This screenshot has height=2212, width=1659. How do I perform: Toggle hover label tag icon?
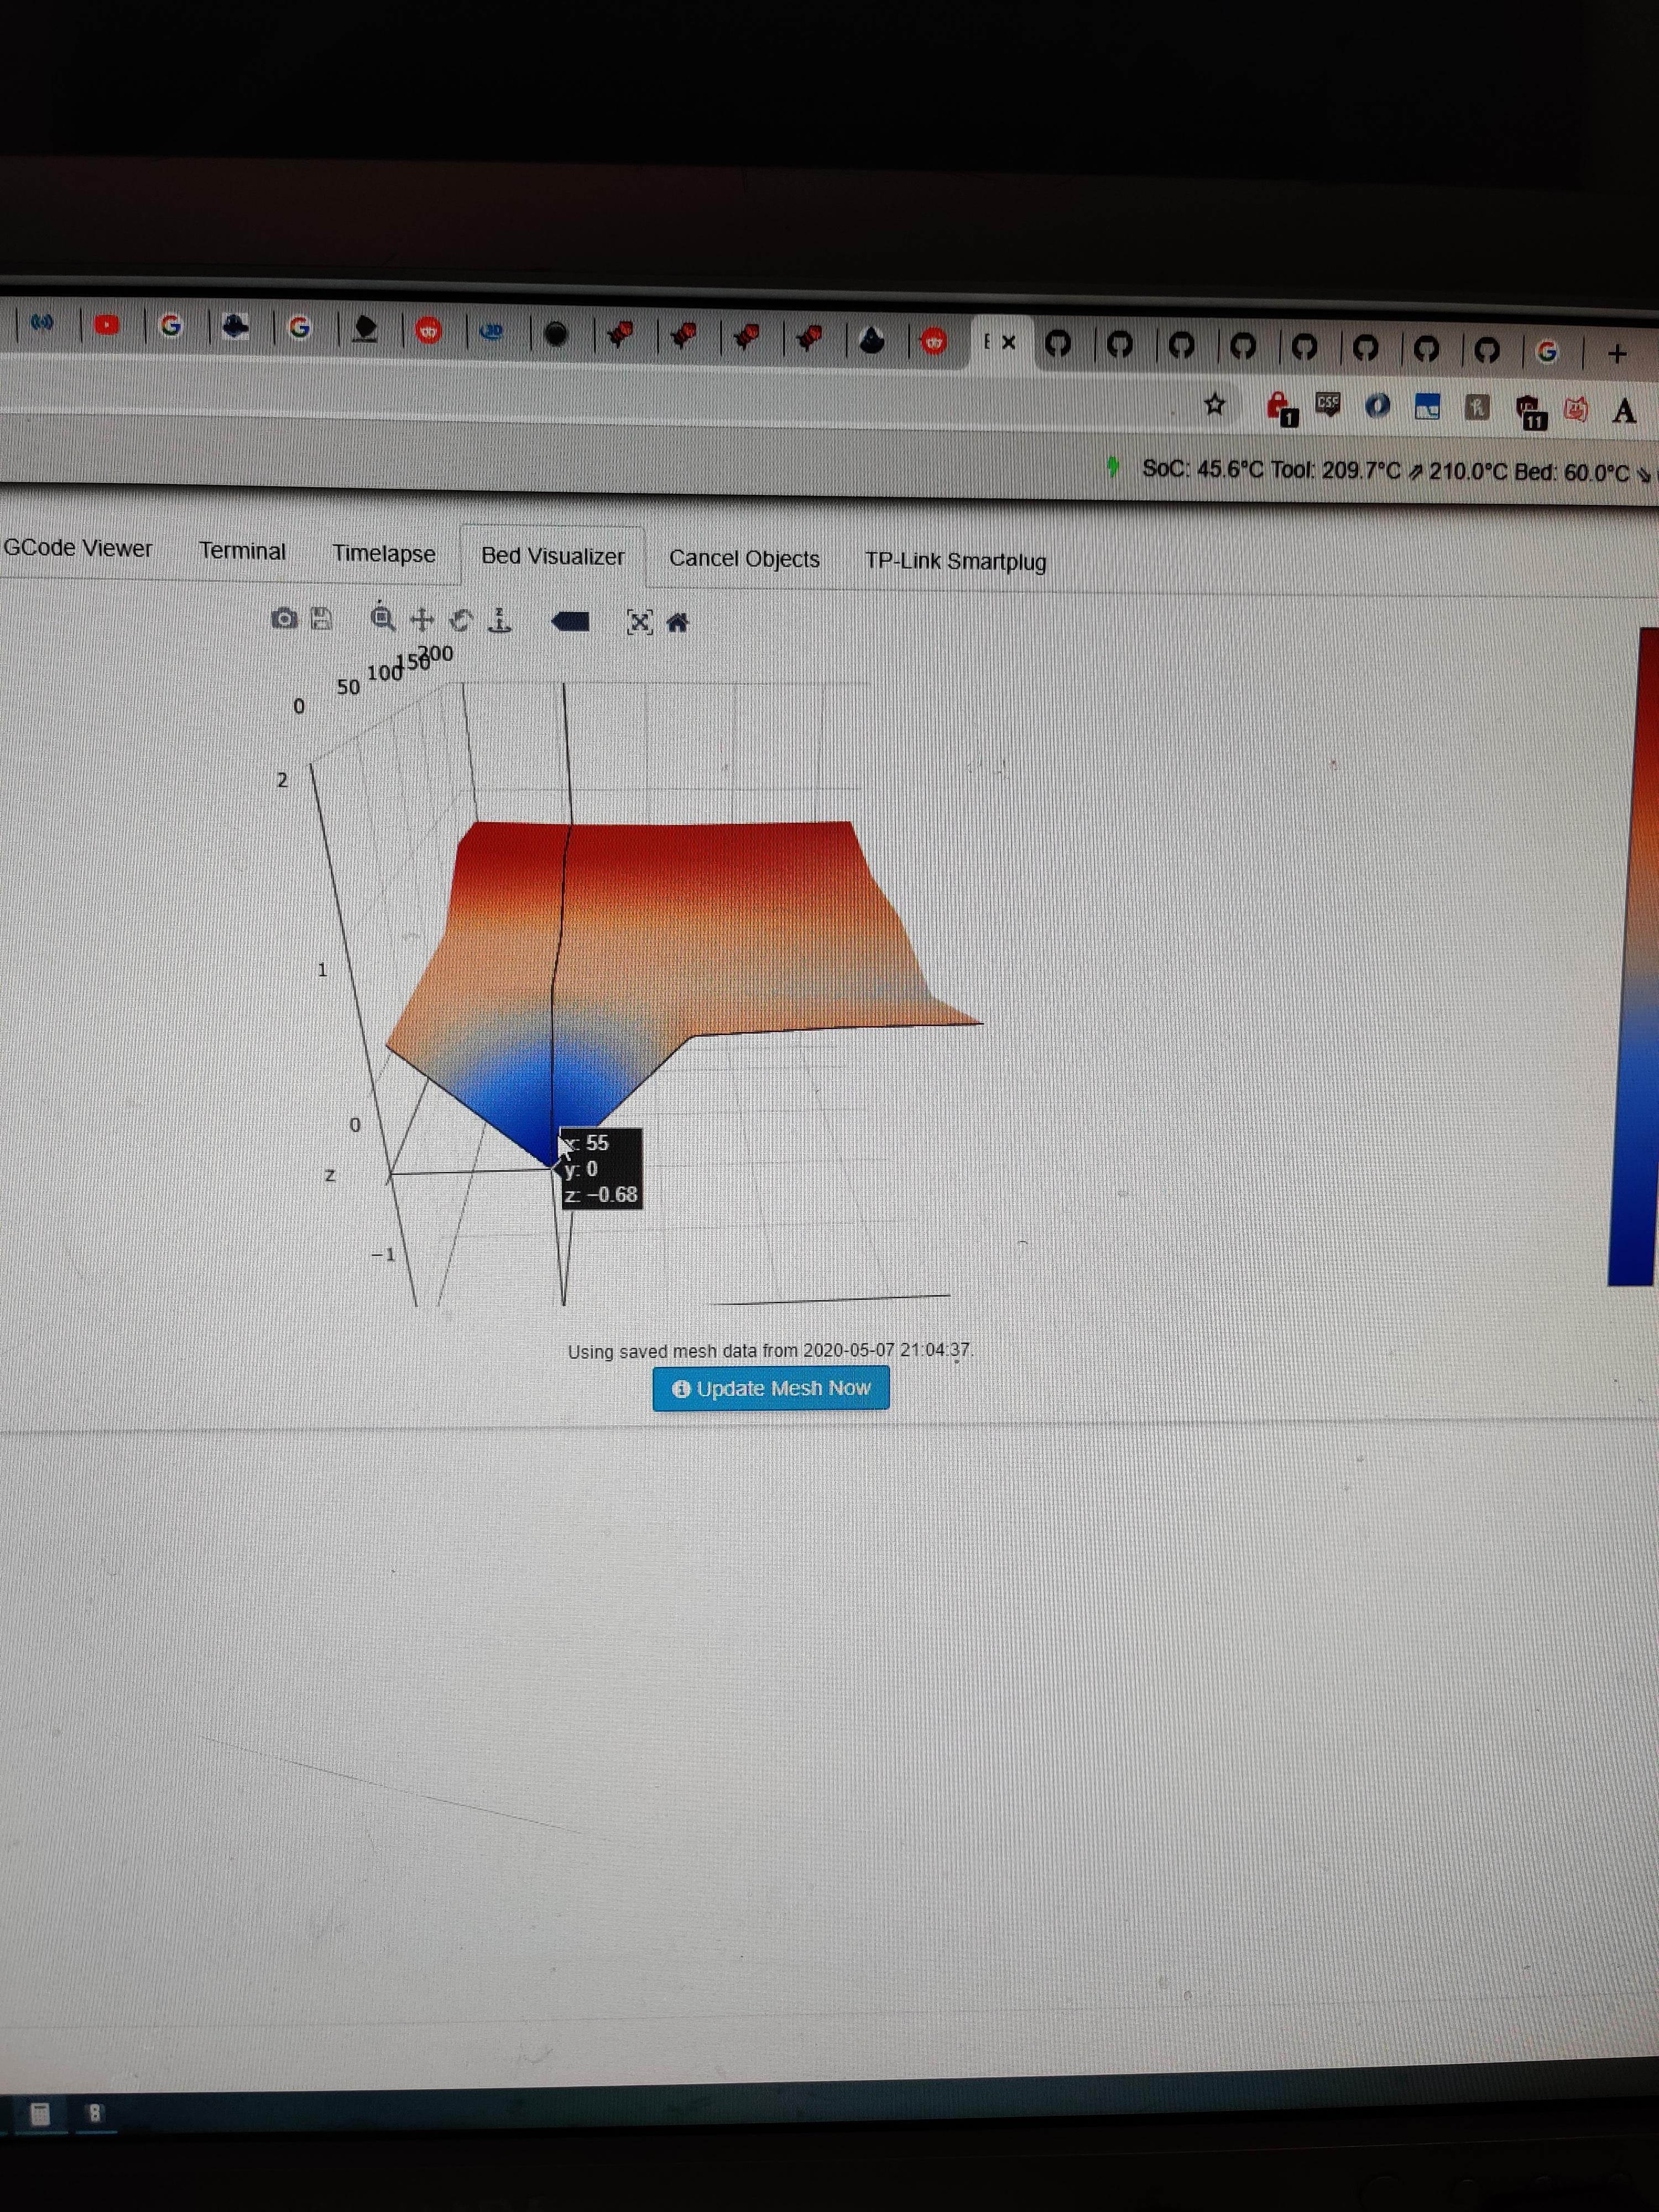570,622
